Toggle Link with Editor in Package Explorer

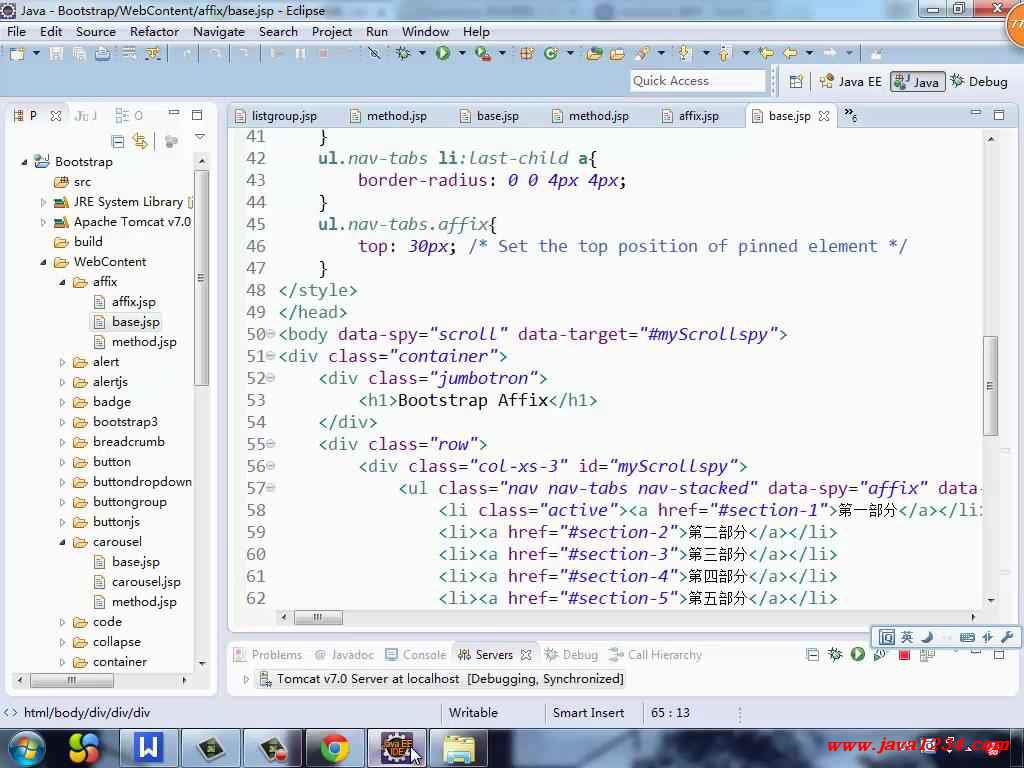tap(140, 141)
